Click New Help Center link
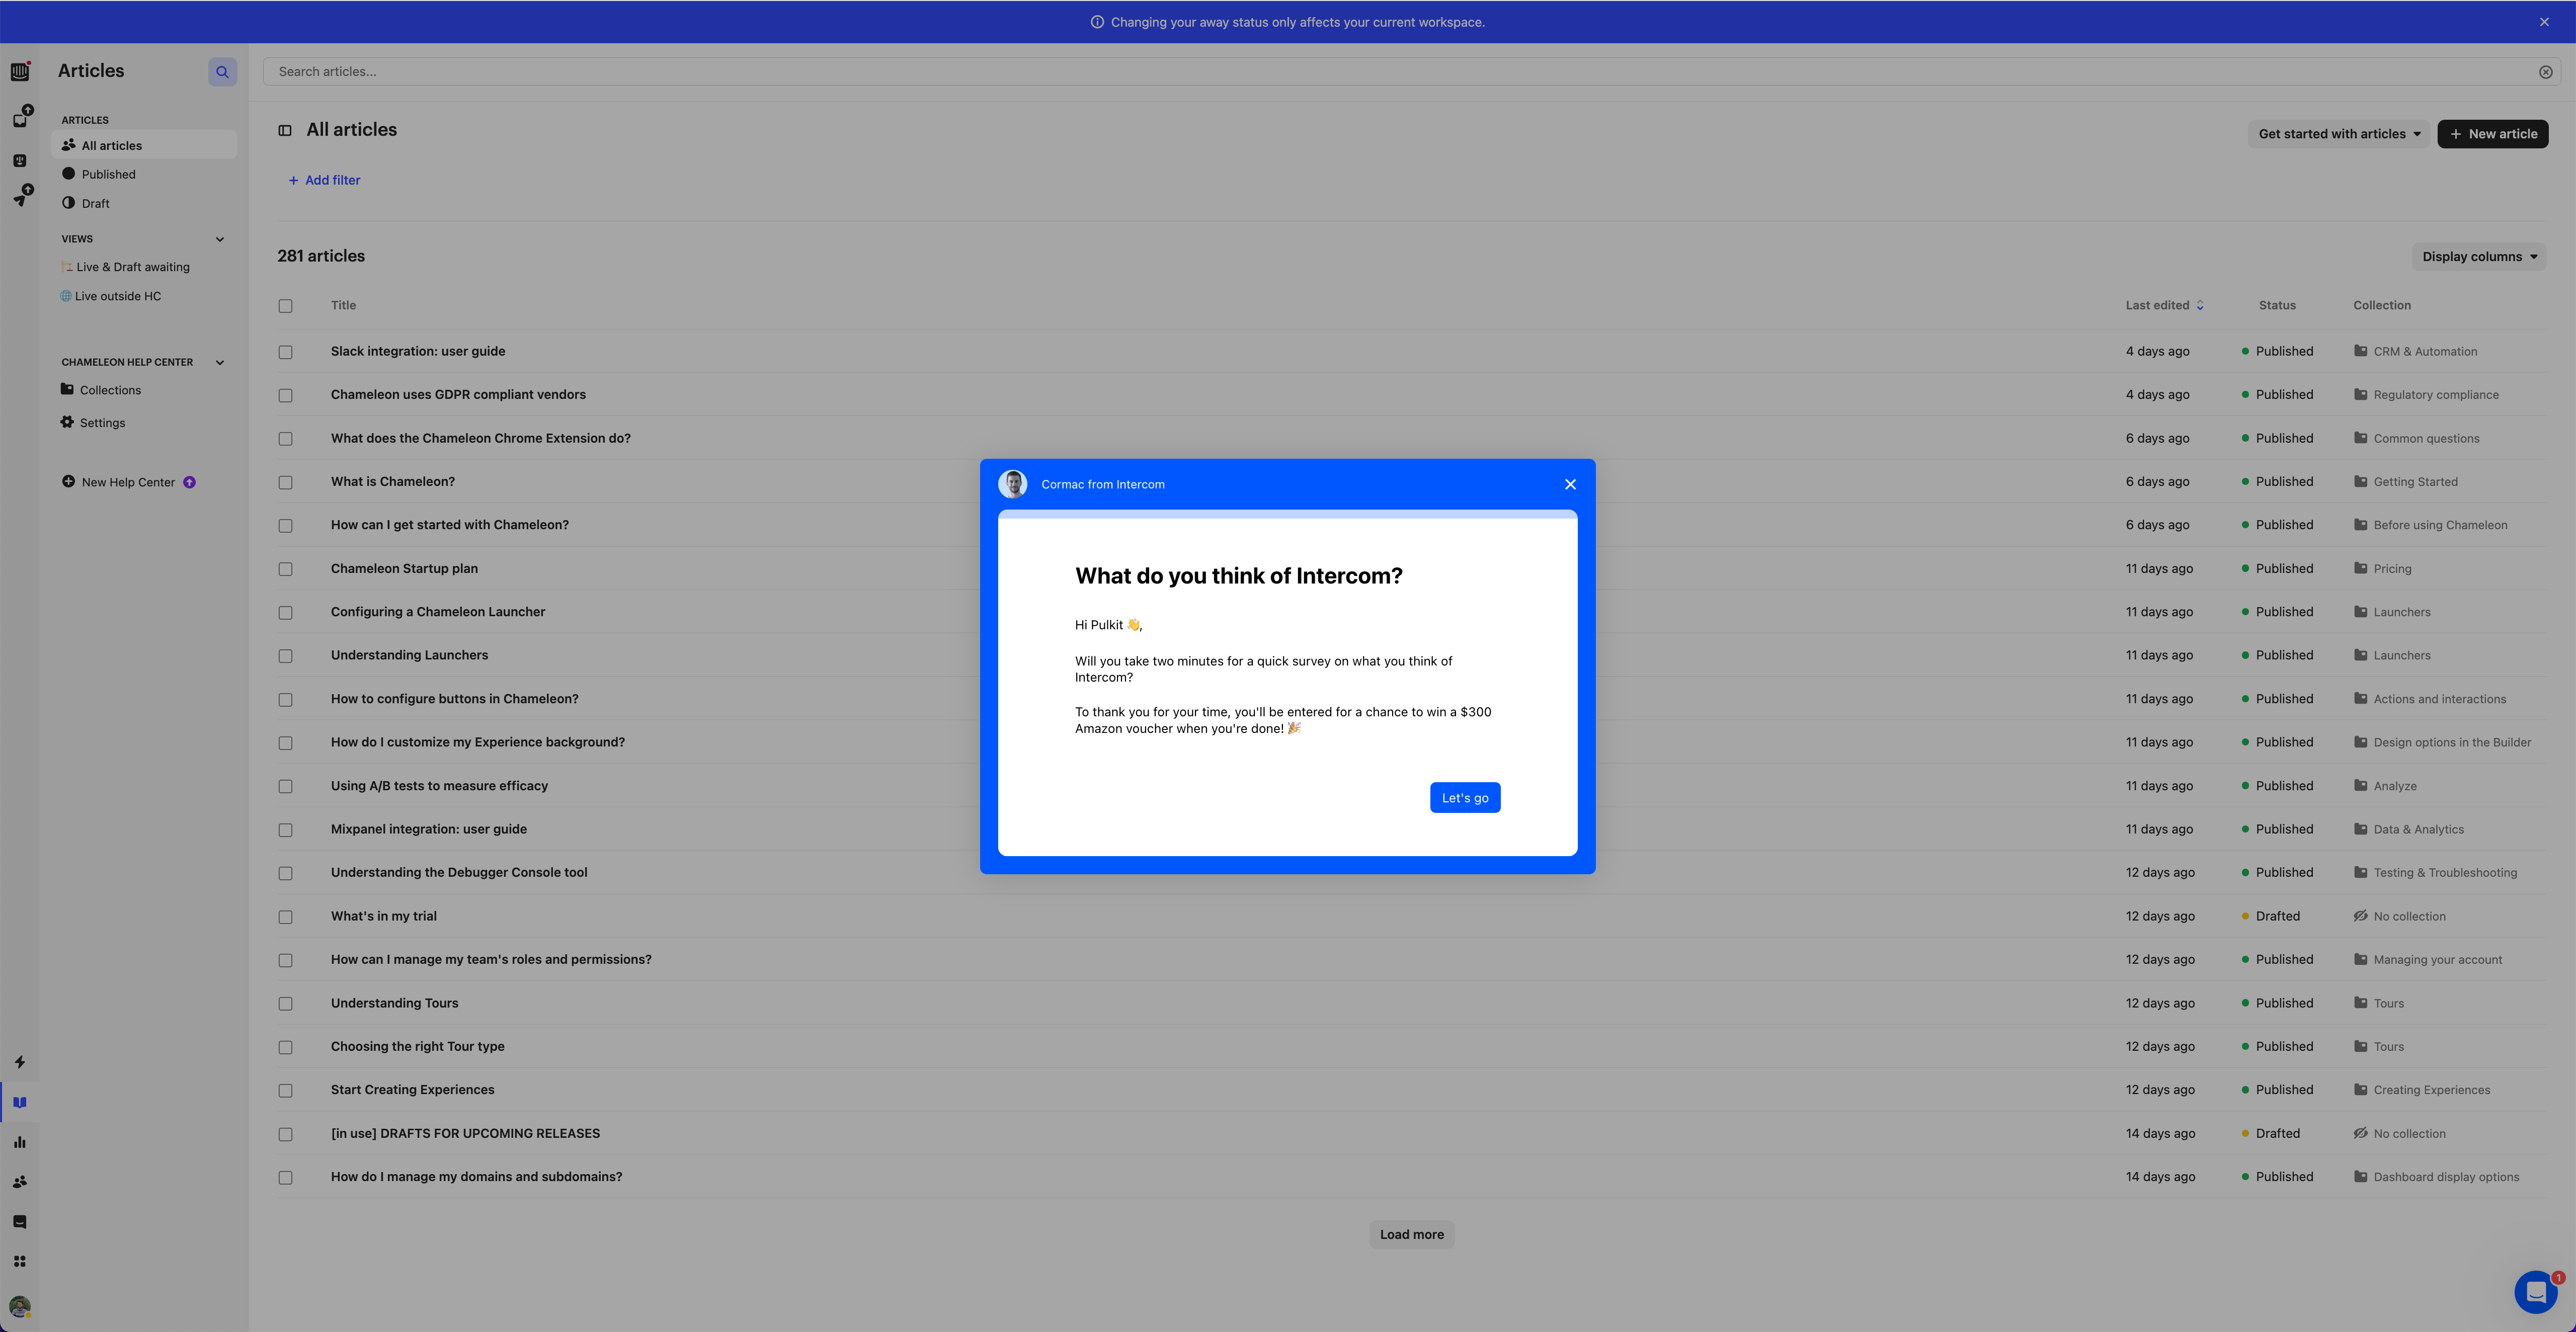The image size is (2576, 1332). (128, 482)
